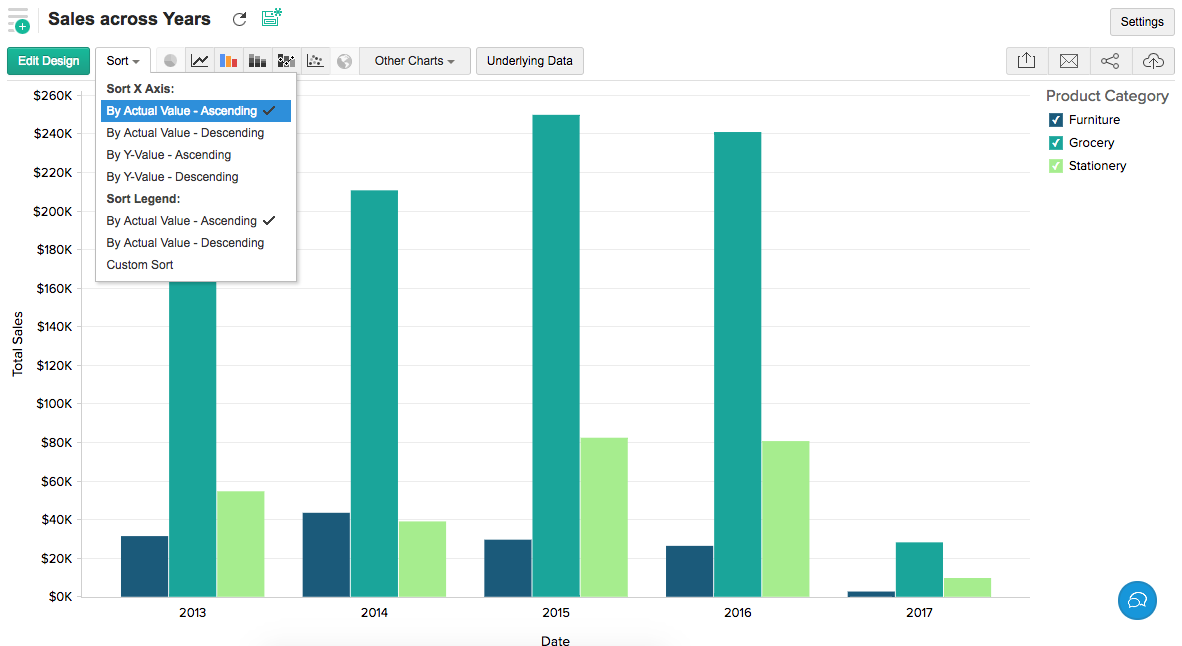1182x646 pixels.
Task: Open the Underlying Data view
Action: (530, 60)
